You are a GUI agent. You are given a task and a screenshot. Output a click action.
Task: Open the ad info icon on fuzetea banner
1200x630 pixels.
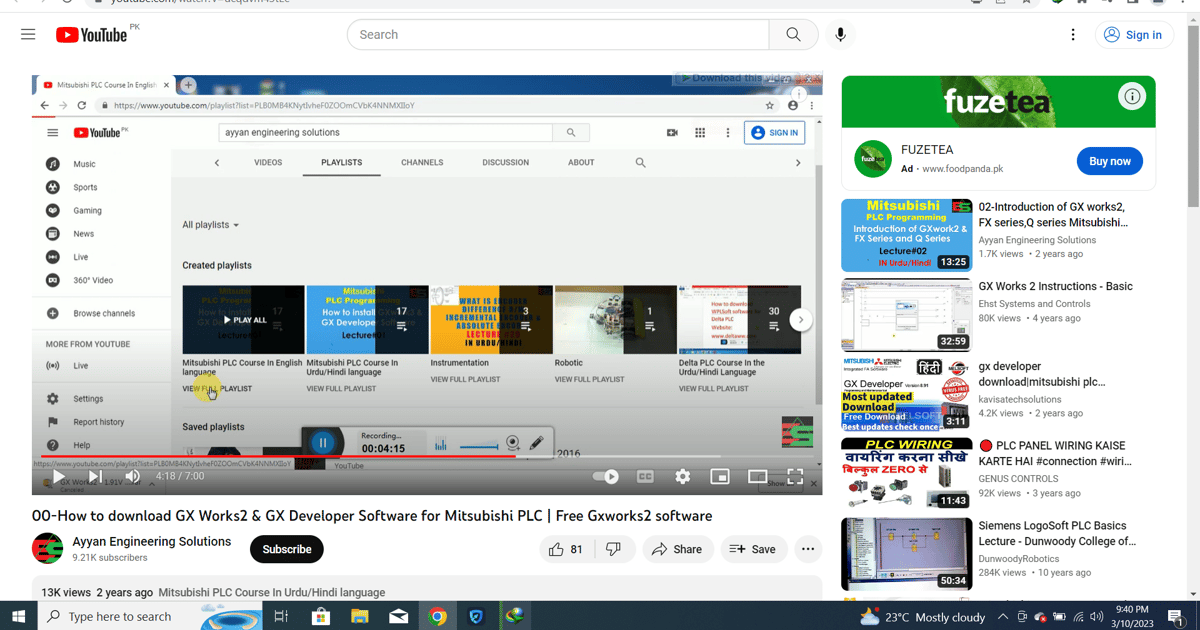1132,97
